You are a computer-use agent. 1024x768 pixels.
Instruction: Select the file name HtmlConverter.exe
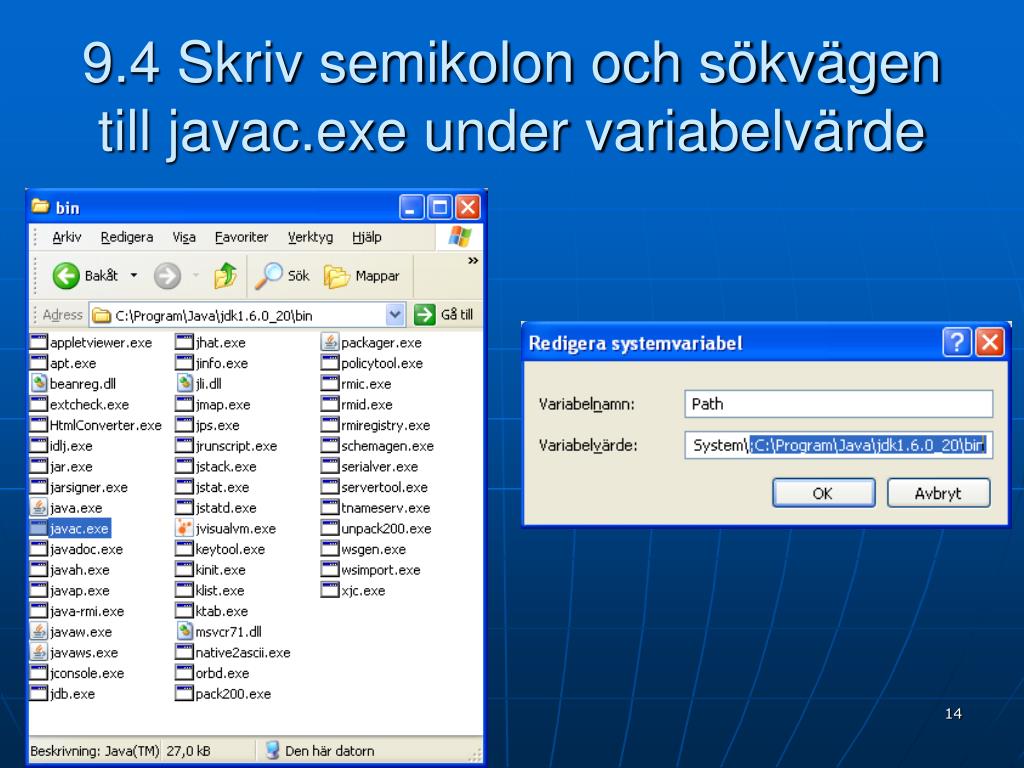tap(106, 425)
